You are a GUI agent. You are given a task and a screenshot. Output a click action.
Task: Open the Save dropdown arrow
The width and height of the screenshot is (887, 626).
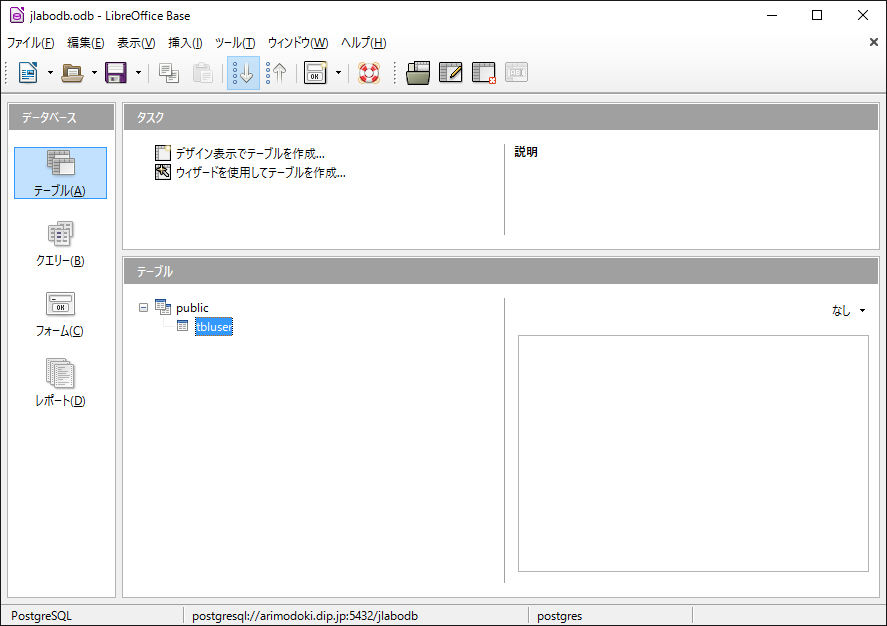click(138, 73)
